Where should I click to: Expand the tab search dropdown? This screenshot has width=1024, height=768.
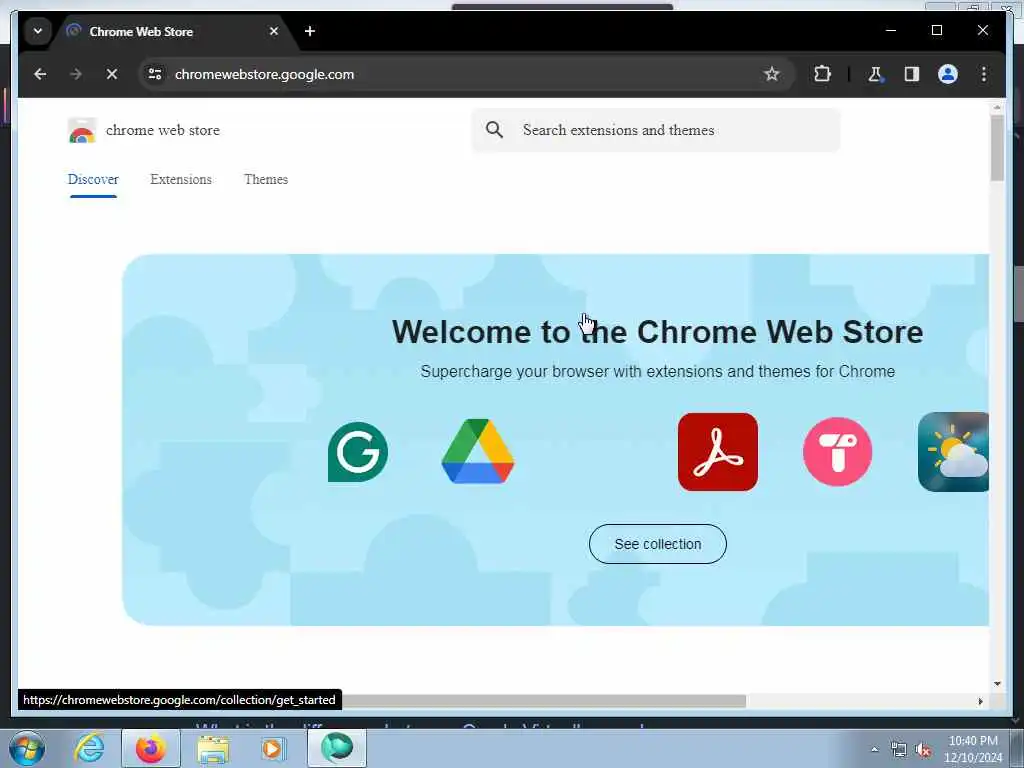click(x=38, y=31)
